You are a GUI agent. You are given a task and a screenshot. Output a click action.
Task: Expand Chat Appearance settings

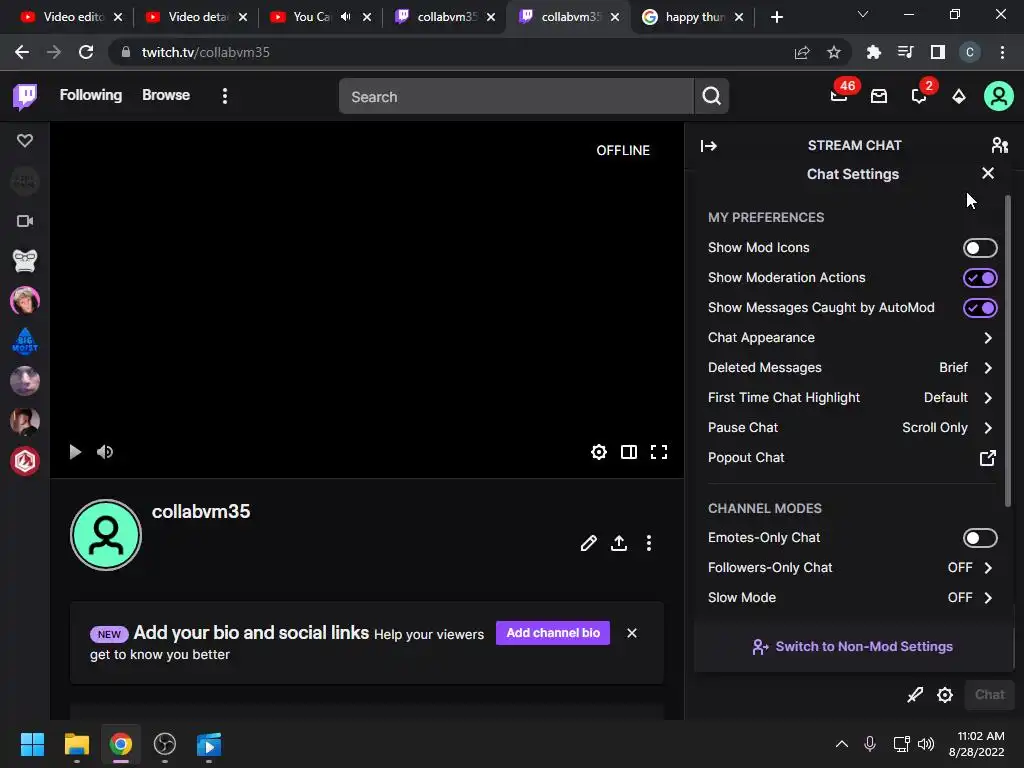pos(851,338)
